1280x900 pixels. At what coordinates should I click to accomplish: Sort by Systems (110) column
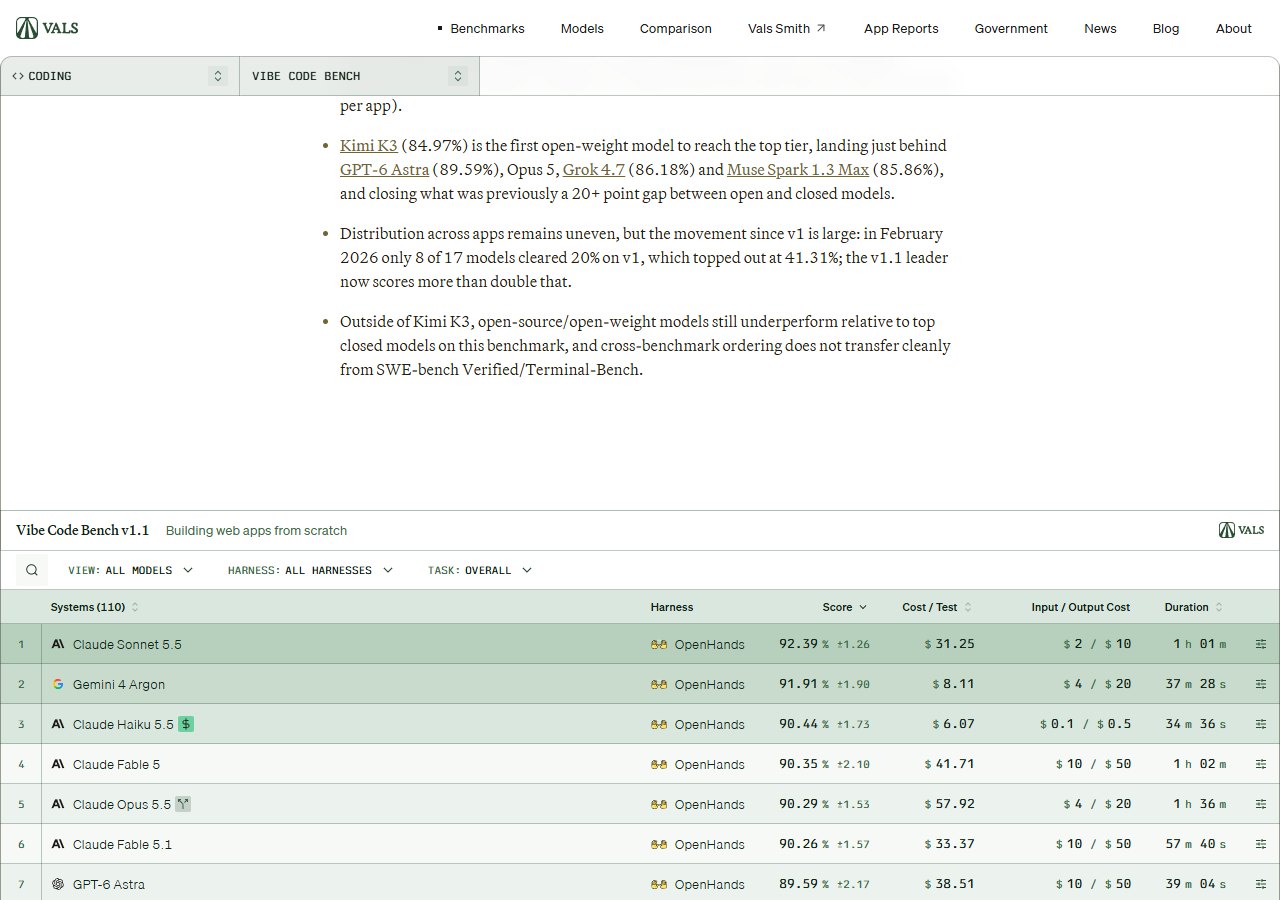click(95, 607)
